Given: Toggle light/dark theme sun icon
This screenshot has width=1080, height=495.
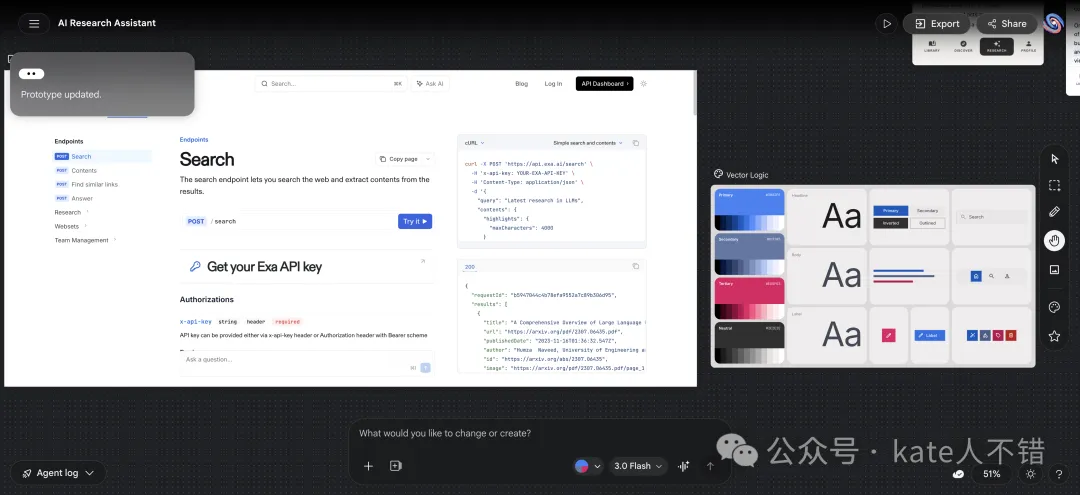Looking at the screenshot, I should pos(1031,474).
